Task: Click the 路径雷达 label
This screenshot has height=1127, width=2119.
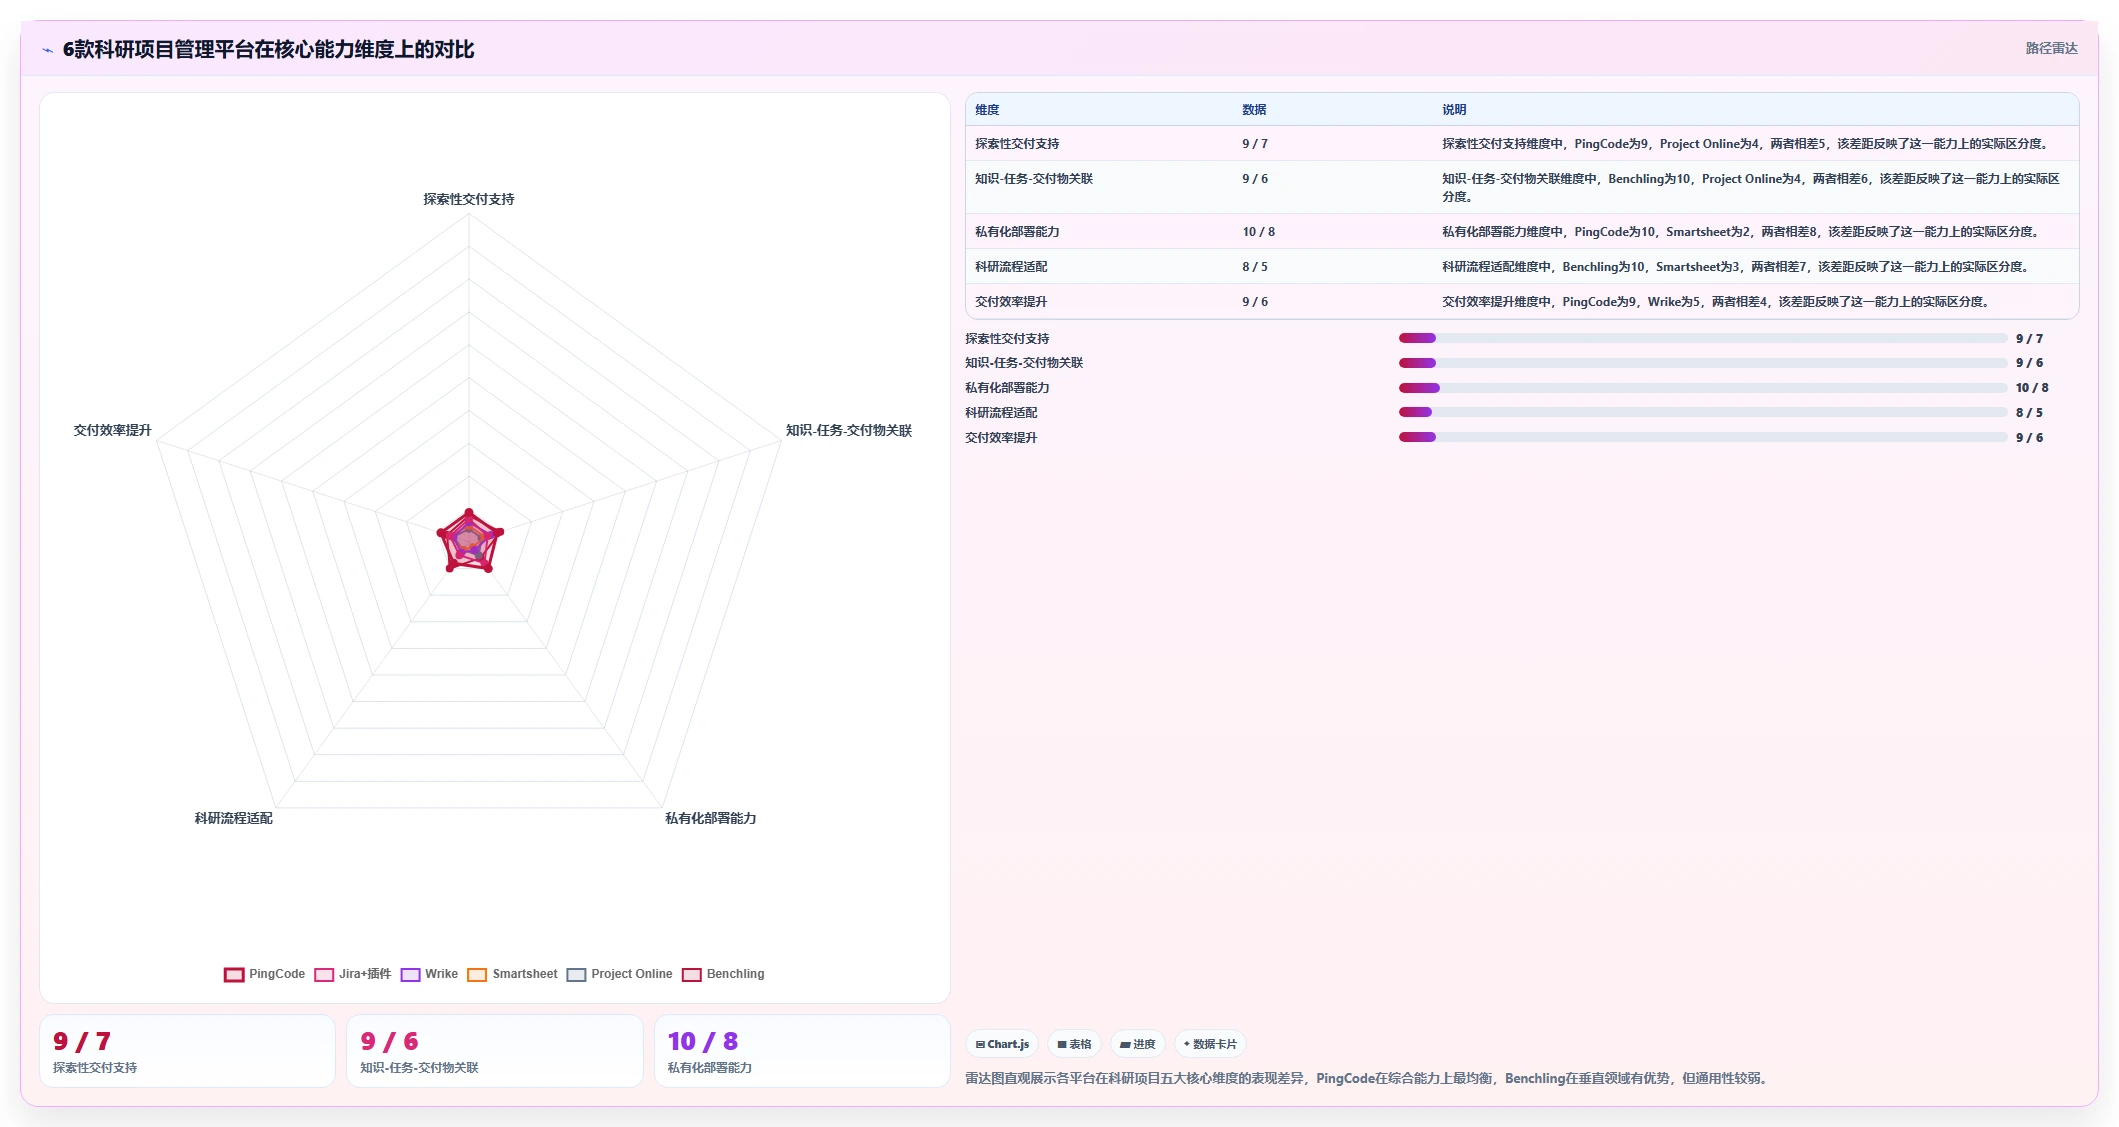Action: tap(2051, 48)
